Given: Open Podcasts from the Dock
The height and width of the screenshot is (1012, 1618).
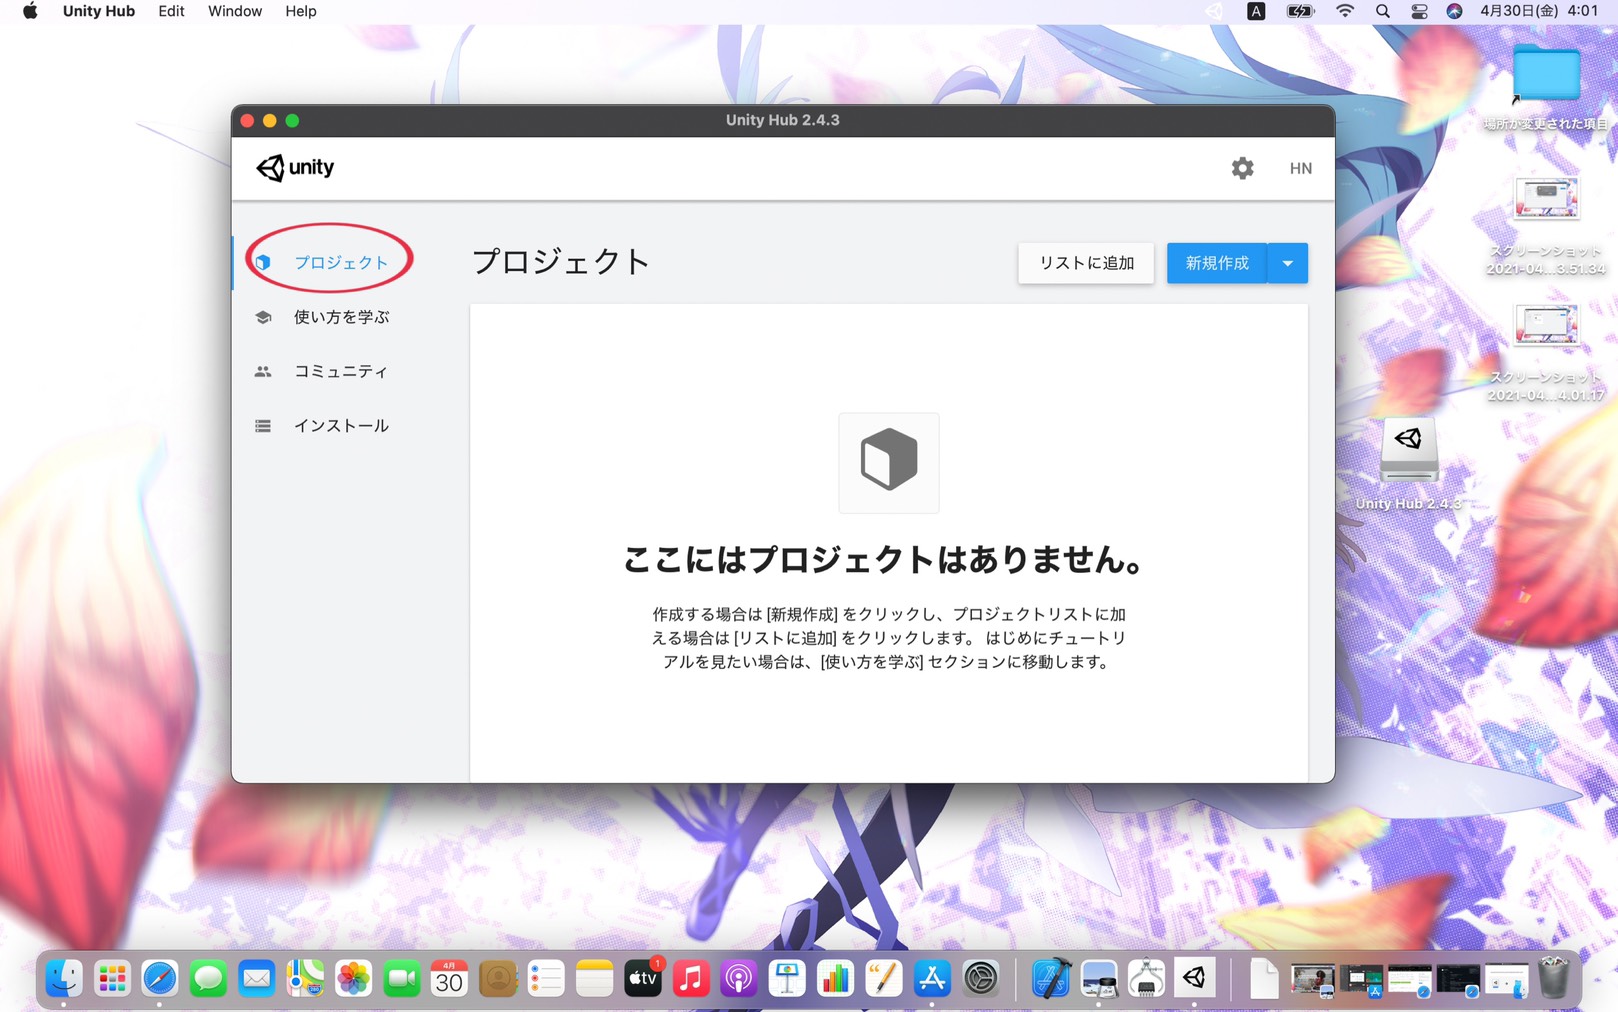Looking at the screenshot, I should [738, 979].
